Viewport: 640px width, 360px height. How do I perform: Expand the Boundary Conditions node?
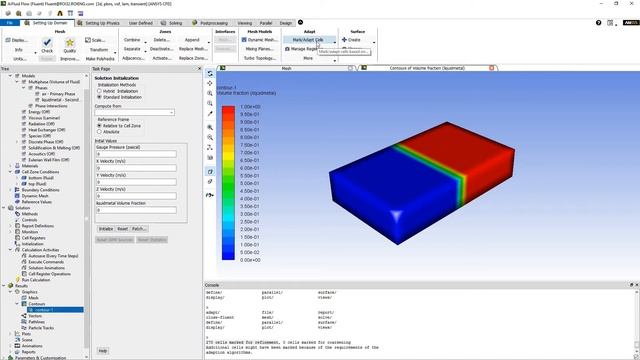tap(11, 190)
